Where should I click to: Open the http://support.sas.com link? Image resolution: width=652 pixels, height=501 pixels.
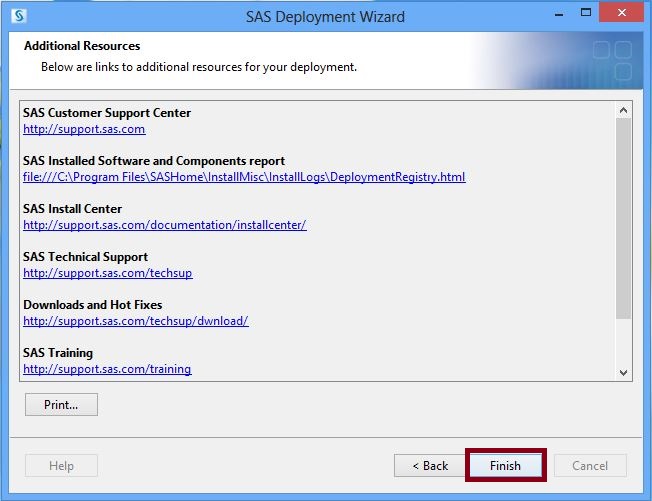[x=84, y=129]
